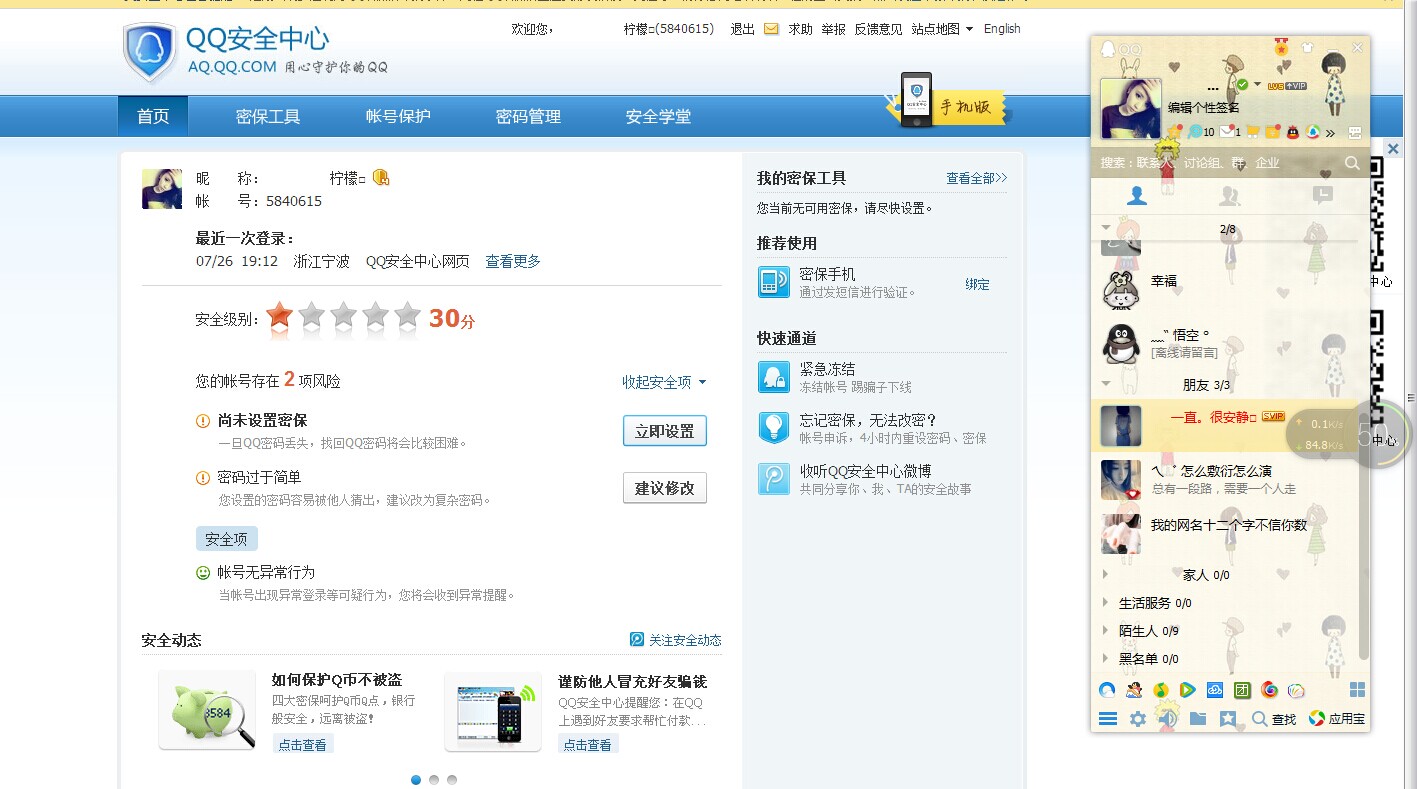Launch QQ Games penguin icon in app bar
The image size is (1417, 789).
click(1134, 689)
